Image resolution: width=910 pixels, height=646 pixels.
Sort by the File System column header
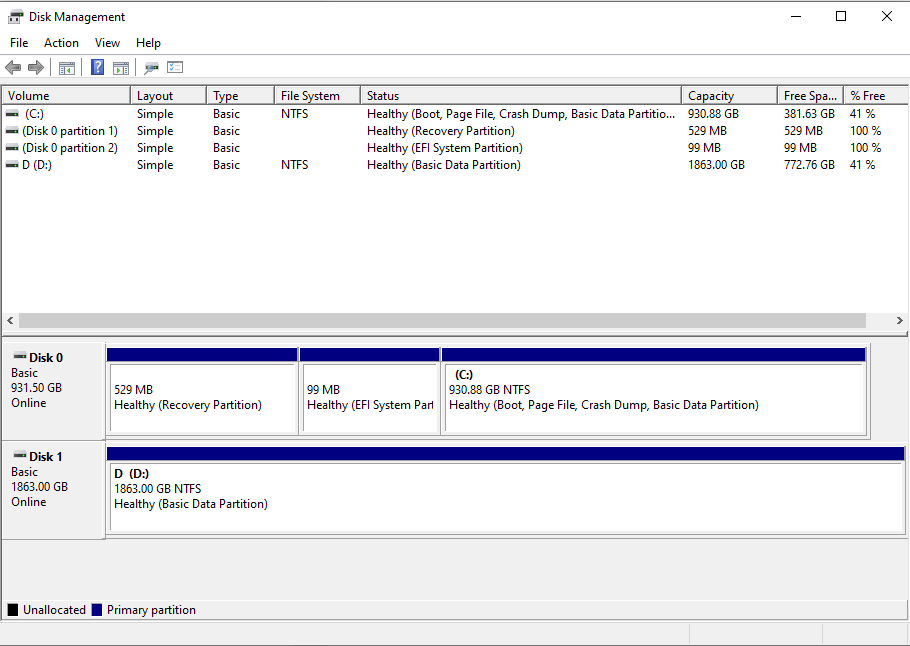pyautogui.click(x=317, y=96)
